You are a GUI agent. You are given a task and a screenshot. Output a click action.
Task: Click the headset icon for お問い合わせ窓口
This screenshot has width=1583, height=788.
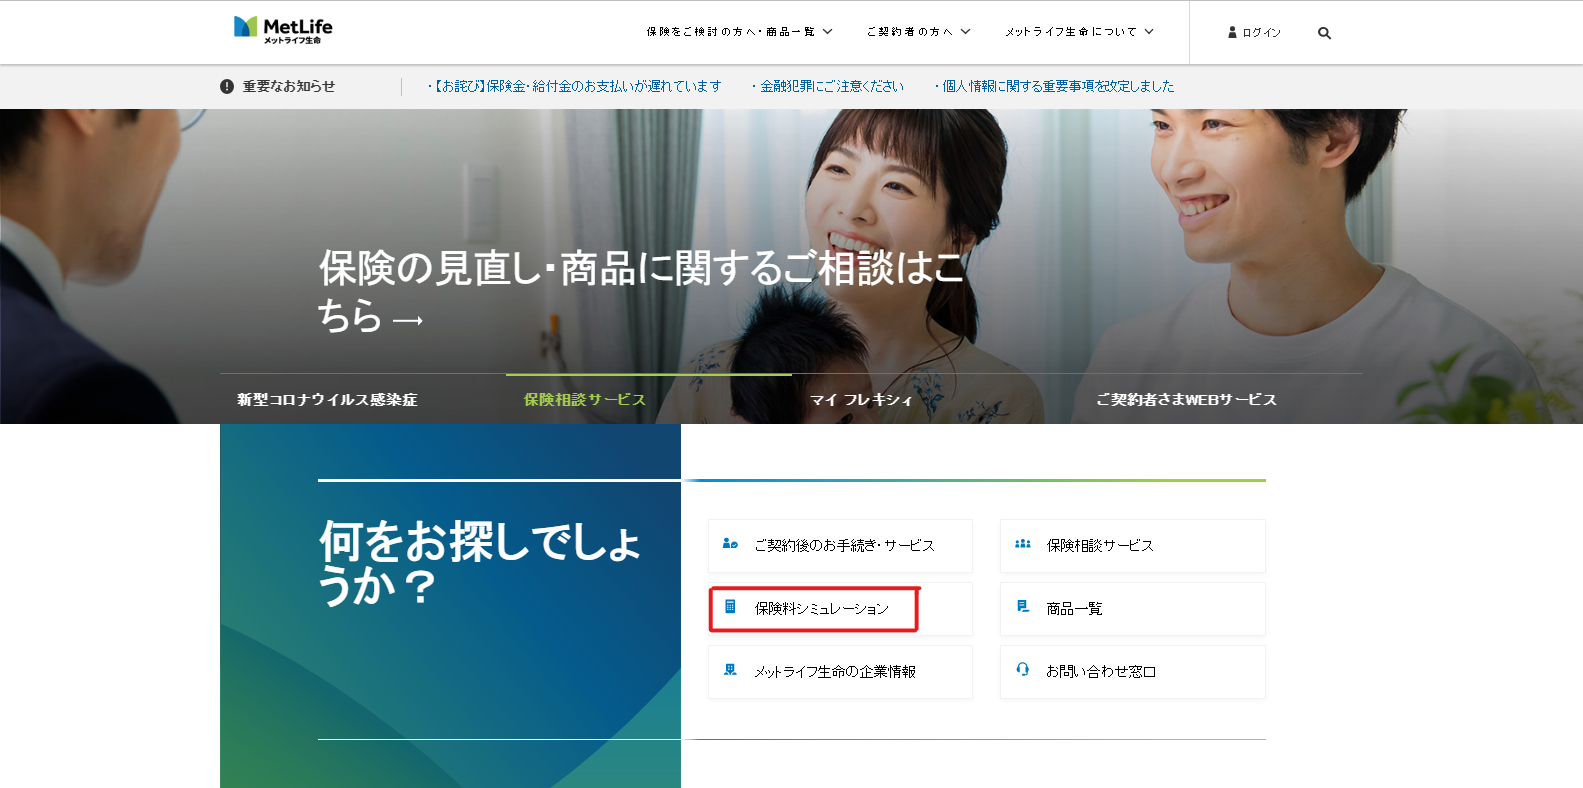click(x=1022, y=669)
